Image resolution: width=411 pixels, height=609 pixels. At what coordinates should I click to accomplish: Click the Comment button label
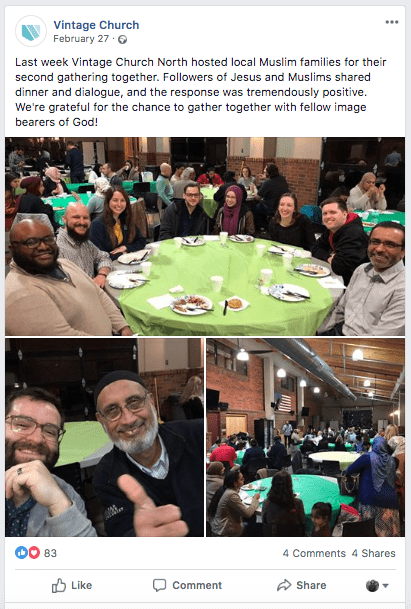pos(197,585)
